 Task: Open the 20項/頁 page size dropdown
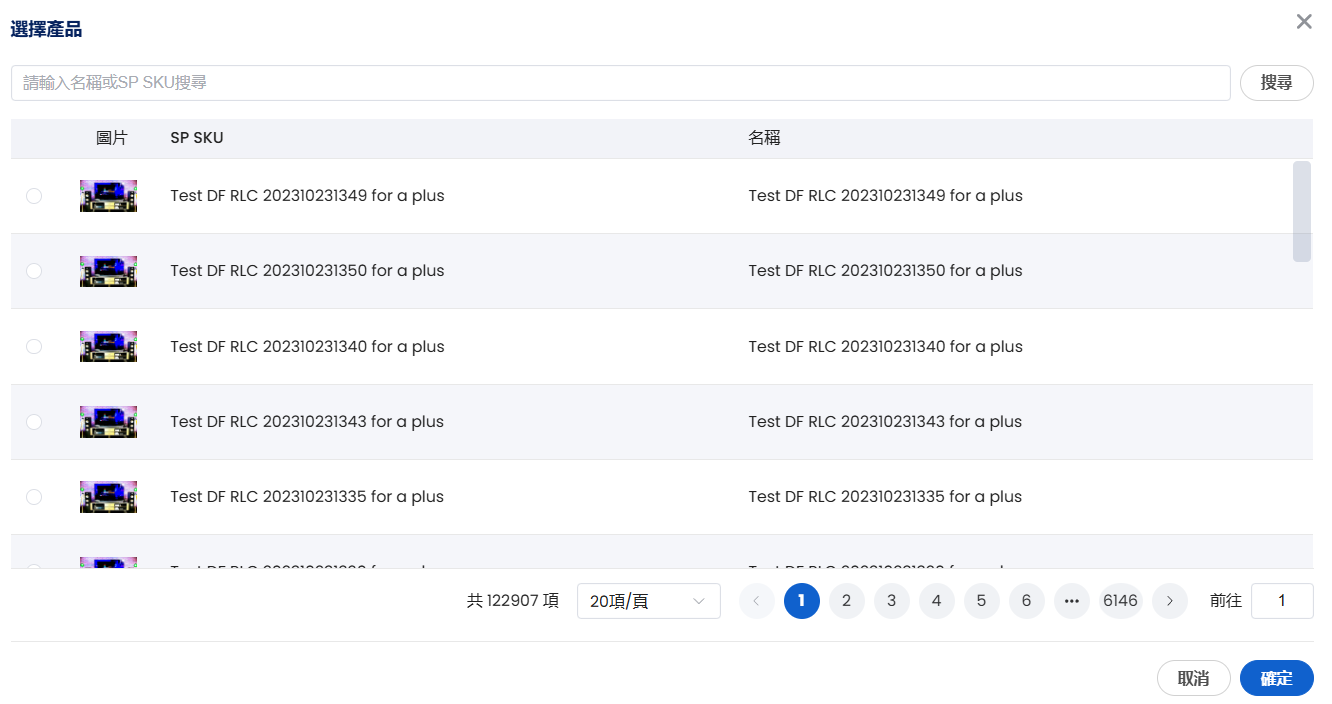[649, 601]
